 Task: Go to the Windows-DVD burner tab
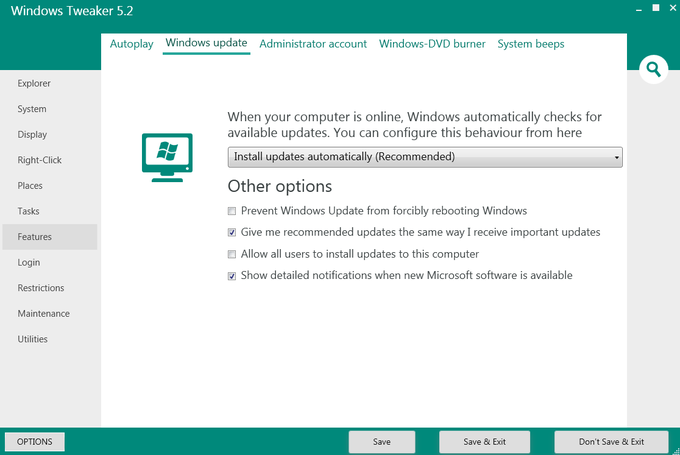point(432,44)
